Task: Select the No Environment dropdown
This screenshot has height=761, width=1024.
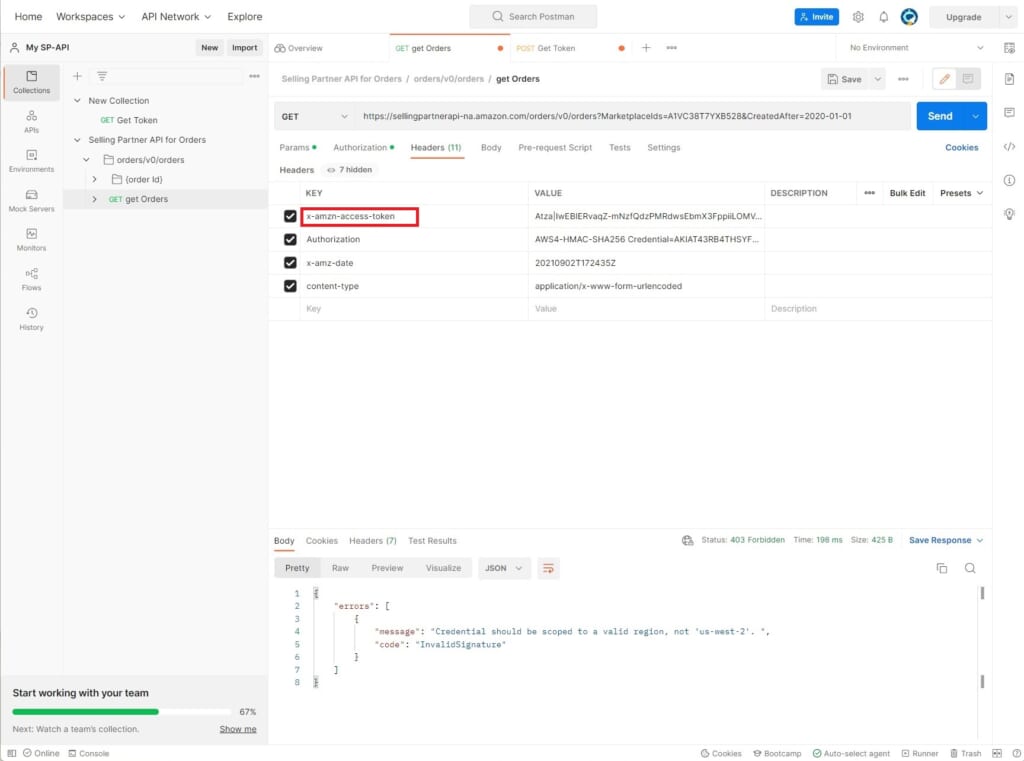Action: click(x=916, y=48)
